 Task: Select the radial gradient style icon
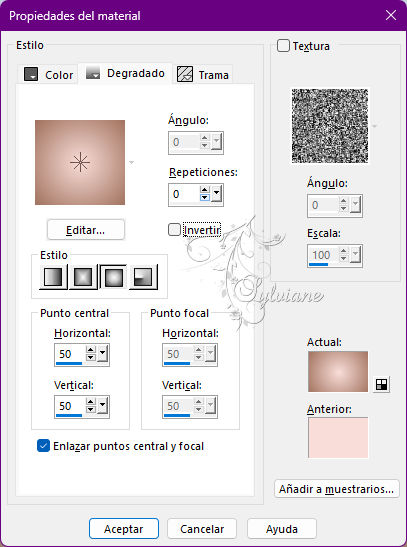pyautogui.click(x=143, y=277)
